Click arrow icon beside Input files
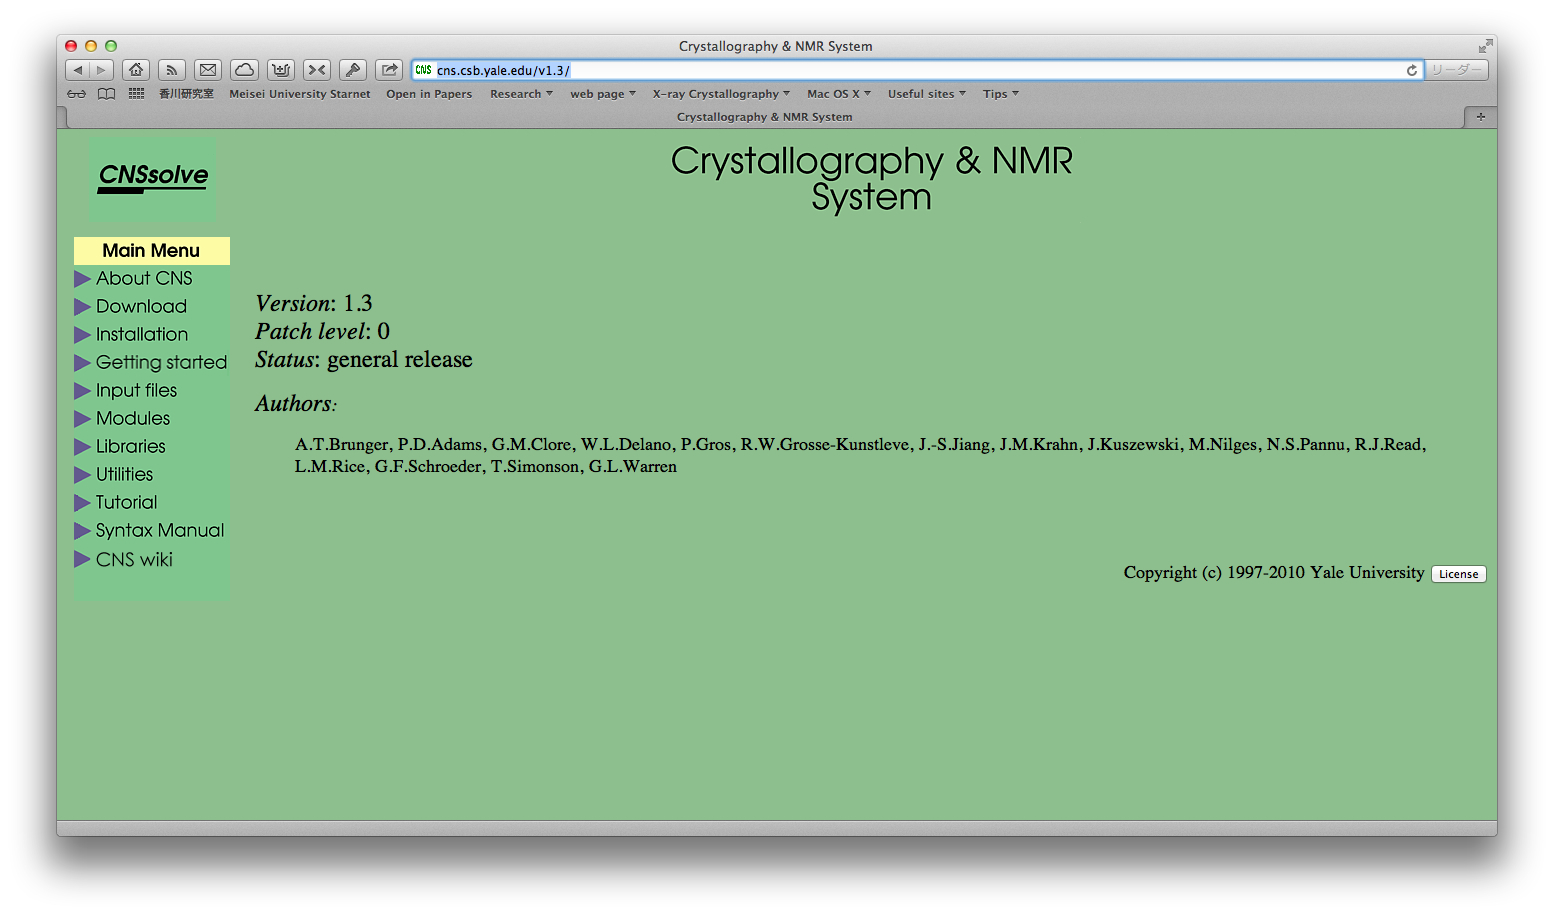Image resolution: width=1554 pixels, height=915 pixels. tap(83, 391)
